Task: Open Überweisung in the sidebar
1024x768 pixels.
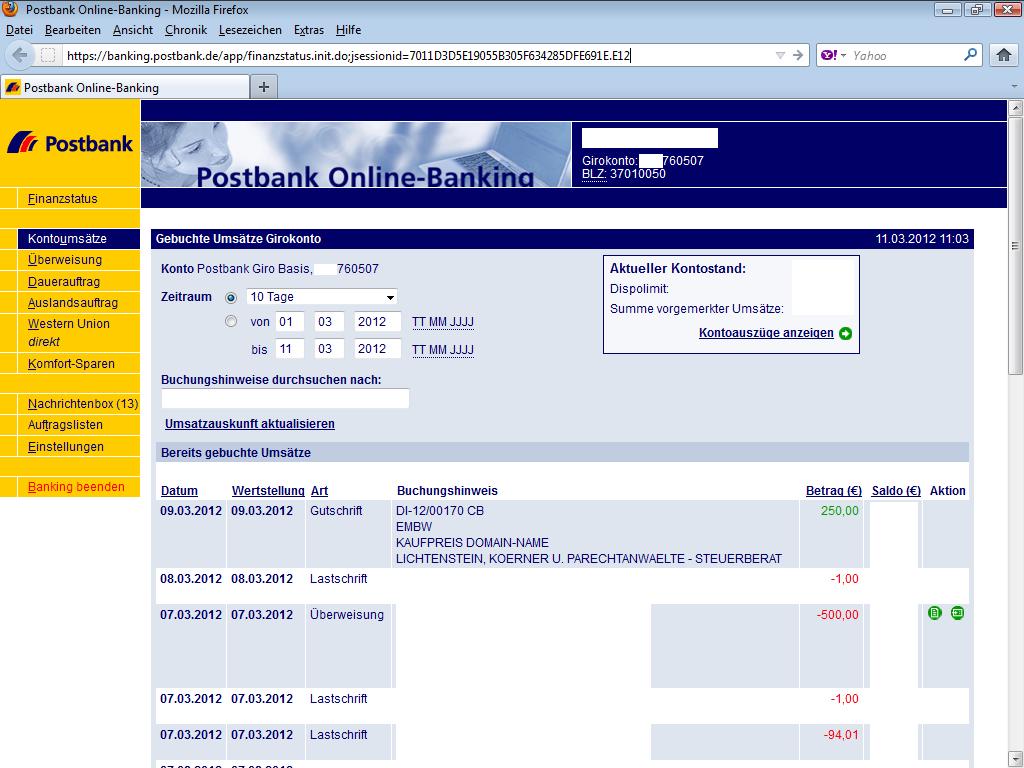Action: 65,260
